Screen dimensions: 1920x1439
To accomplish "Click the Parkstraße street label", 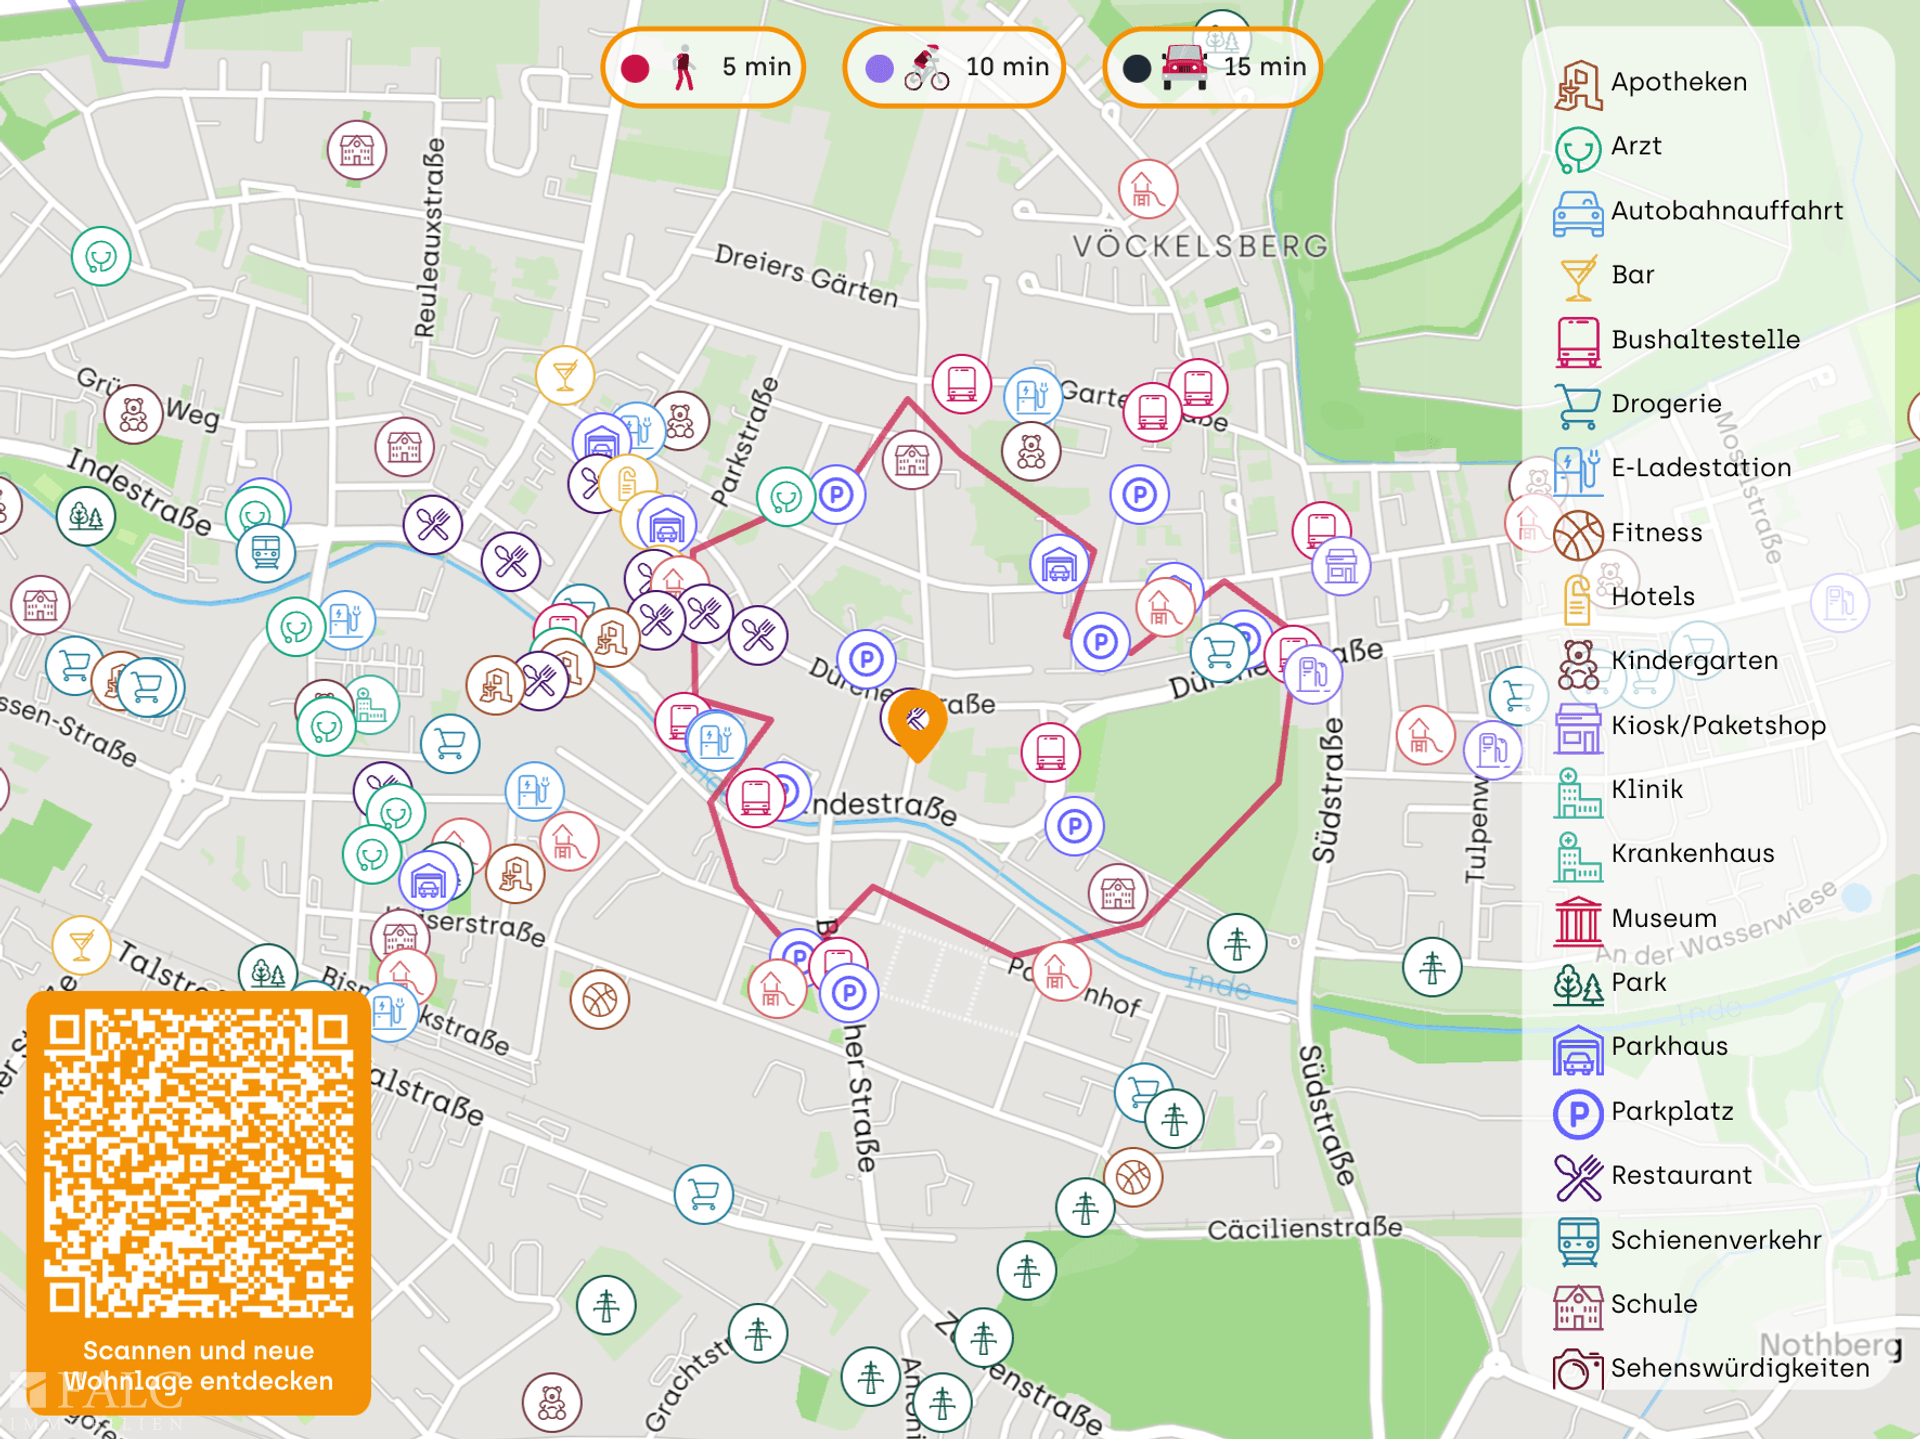I will pos(744,441).
